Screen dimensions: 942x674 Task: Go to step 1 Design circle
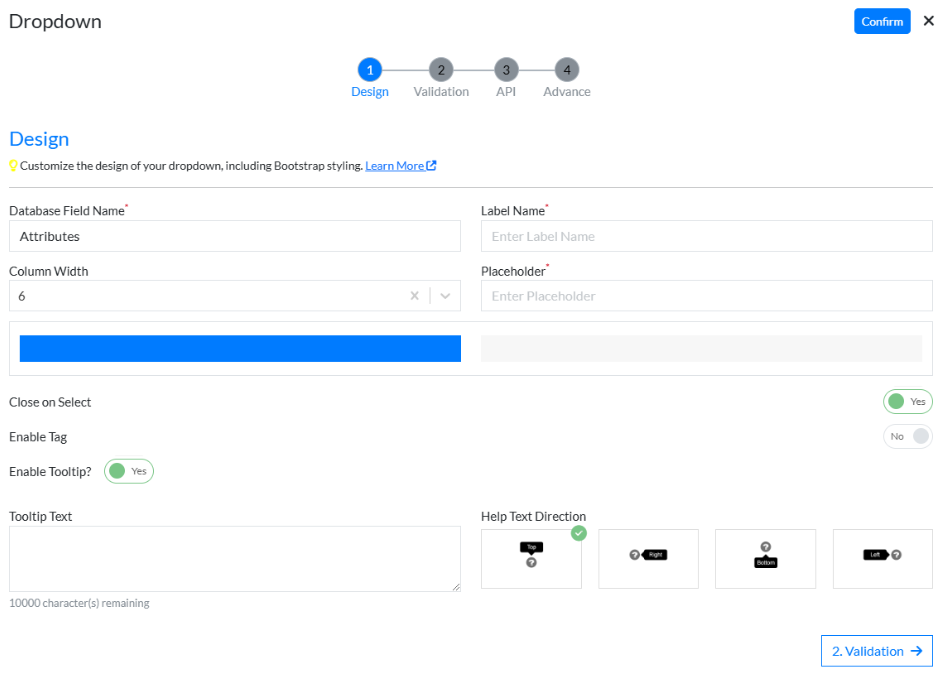[x=370, y=70]
